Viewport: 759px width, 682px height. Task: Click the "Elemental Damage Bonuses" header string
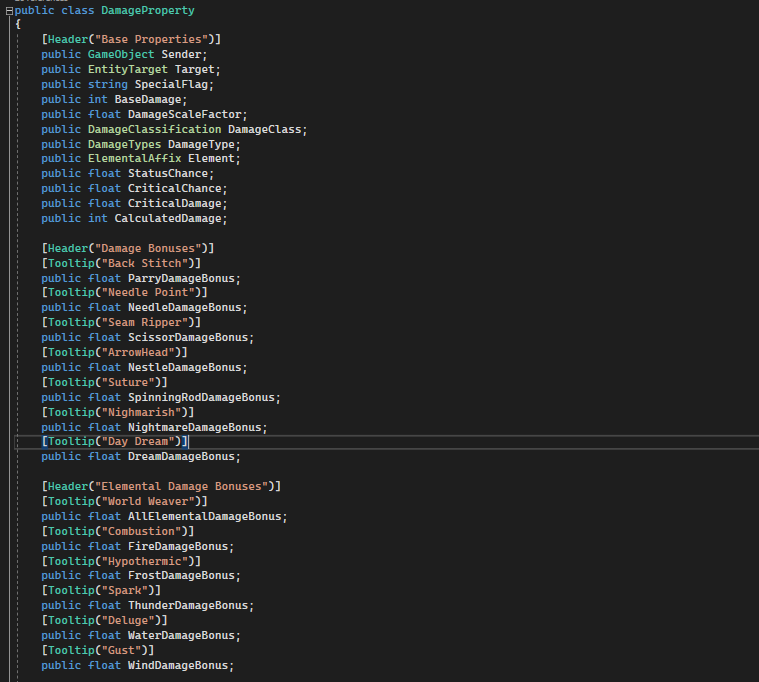[185, 486]
